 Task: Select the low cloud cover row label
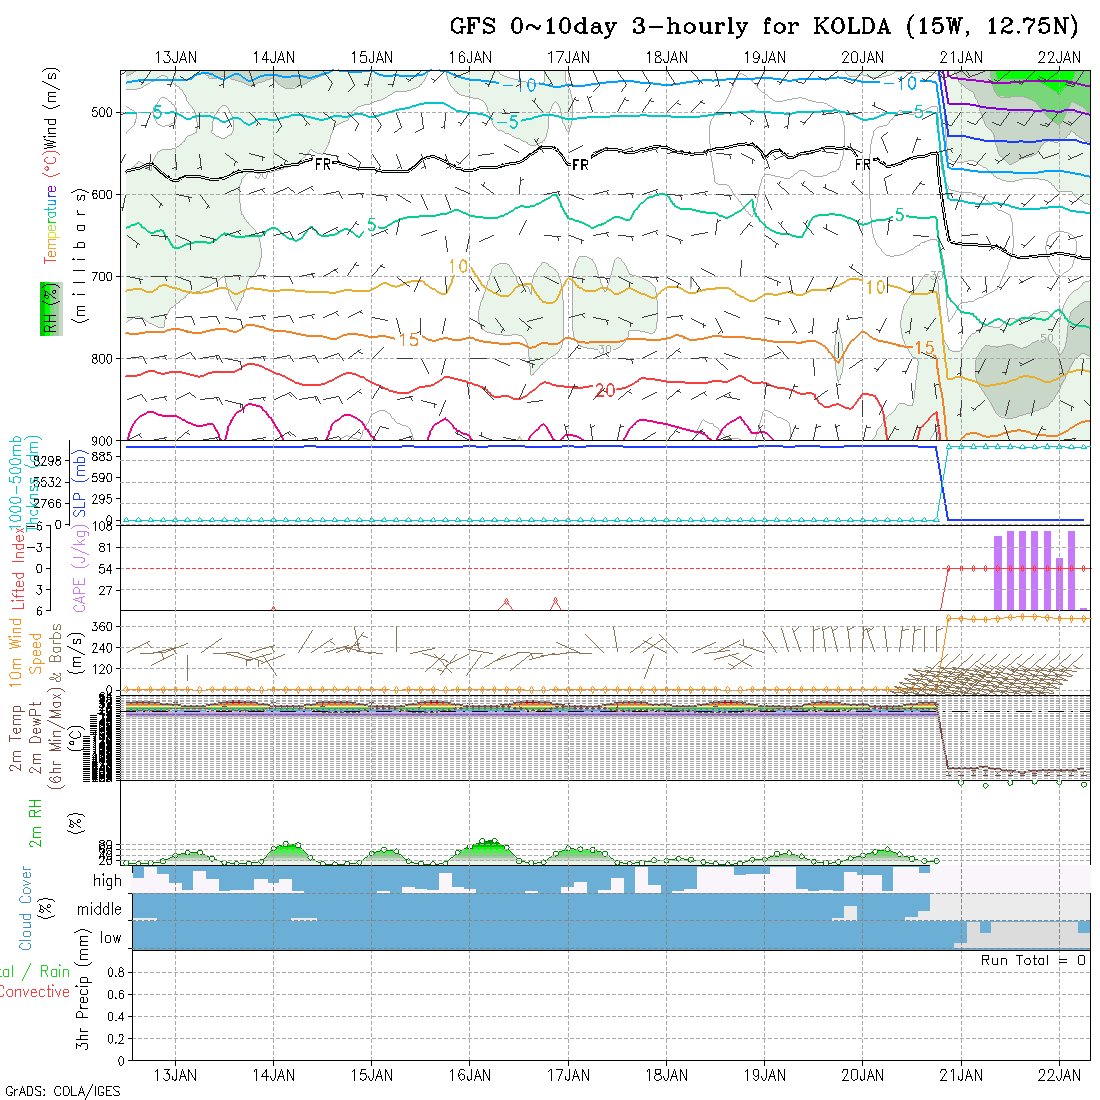[110, 938]
